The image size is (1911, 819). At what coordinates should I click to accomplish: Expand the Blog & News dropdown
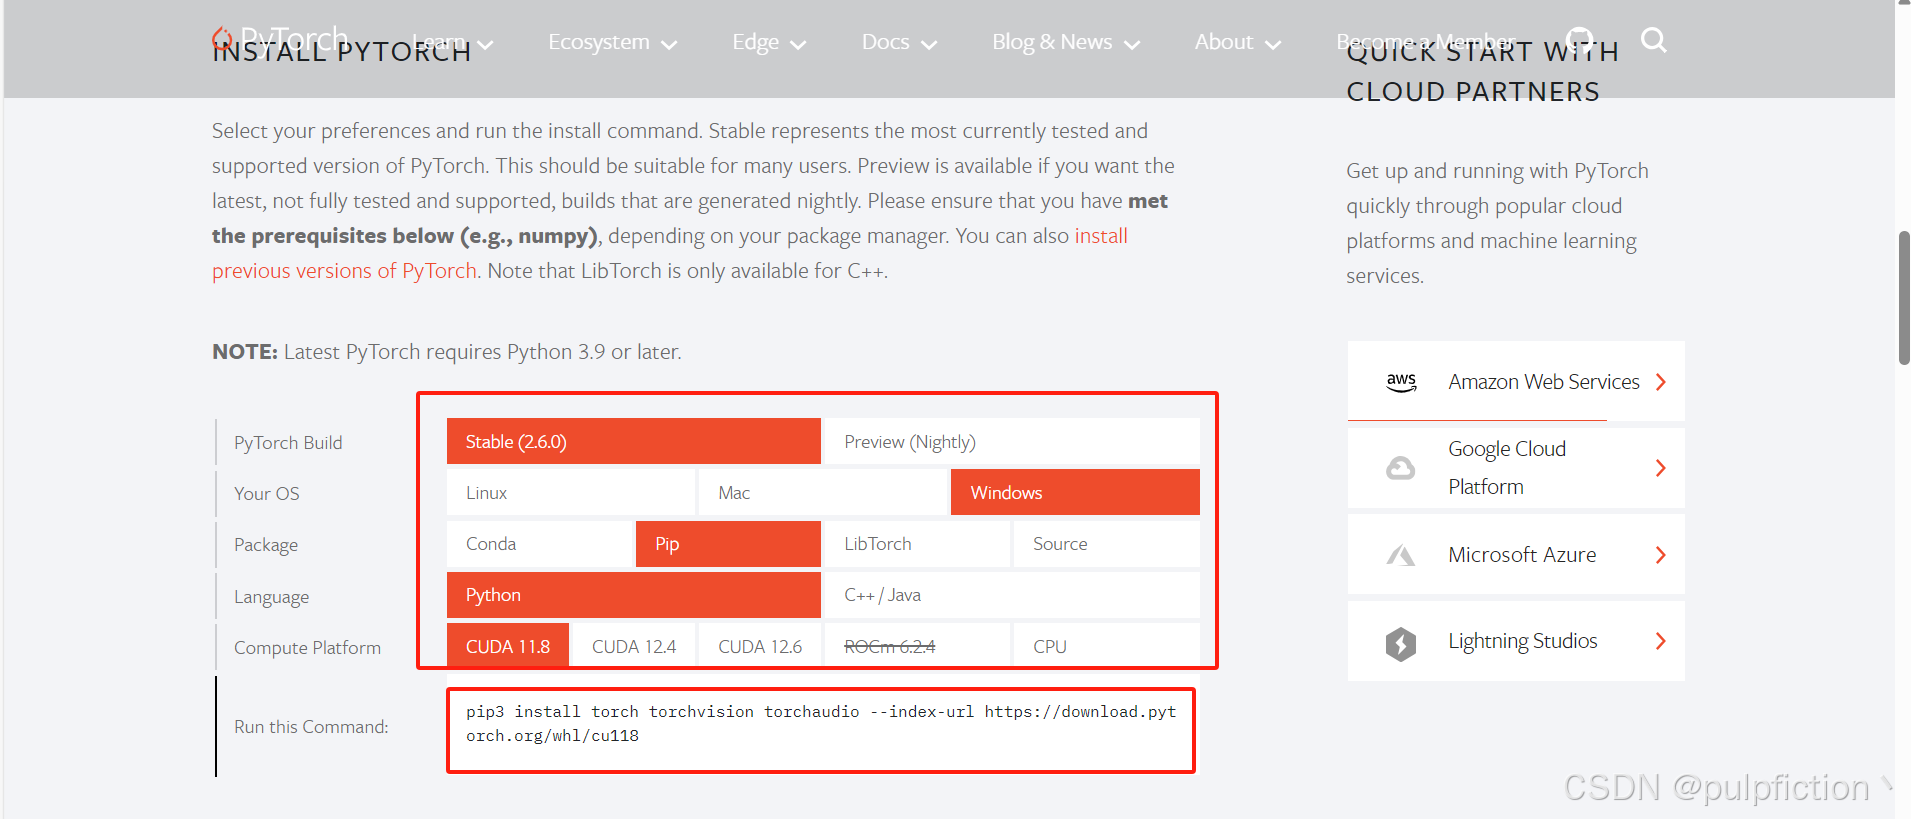(x=1066, y=42)
